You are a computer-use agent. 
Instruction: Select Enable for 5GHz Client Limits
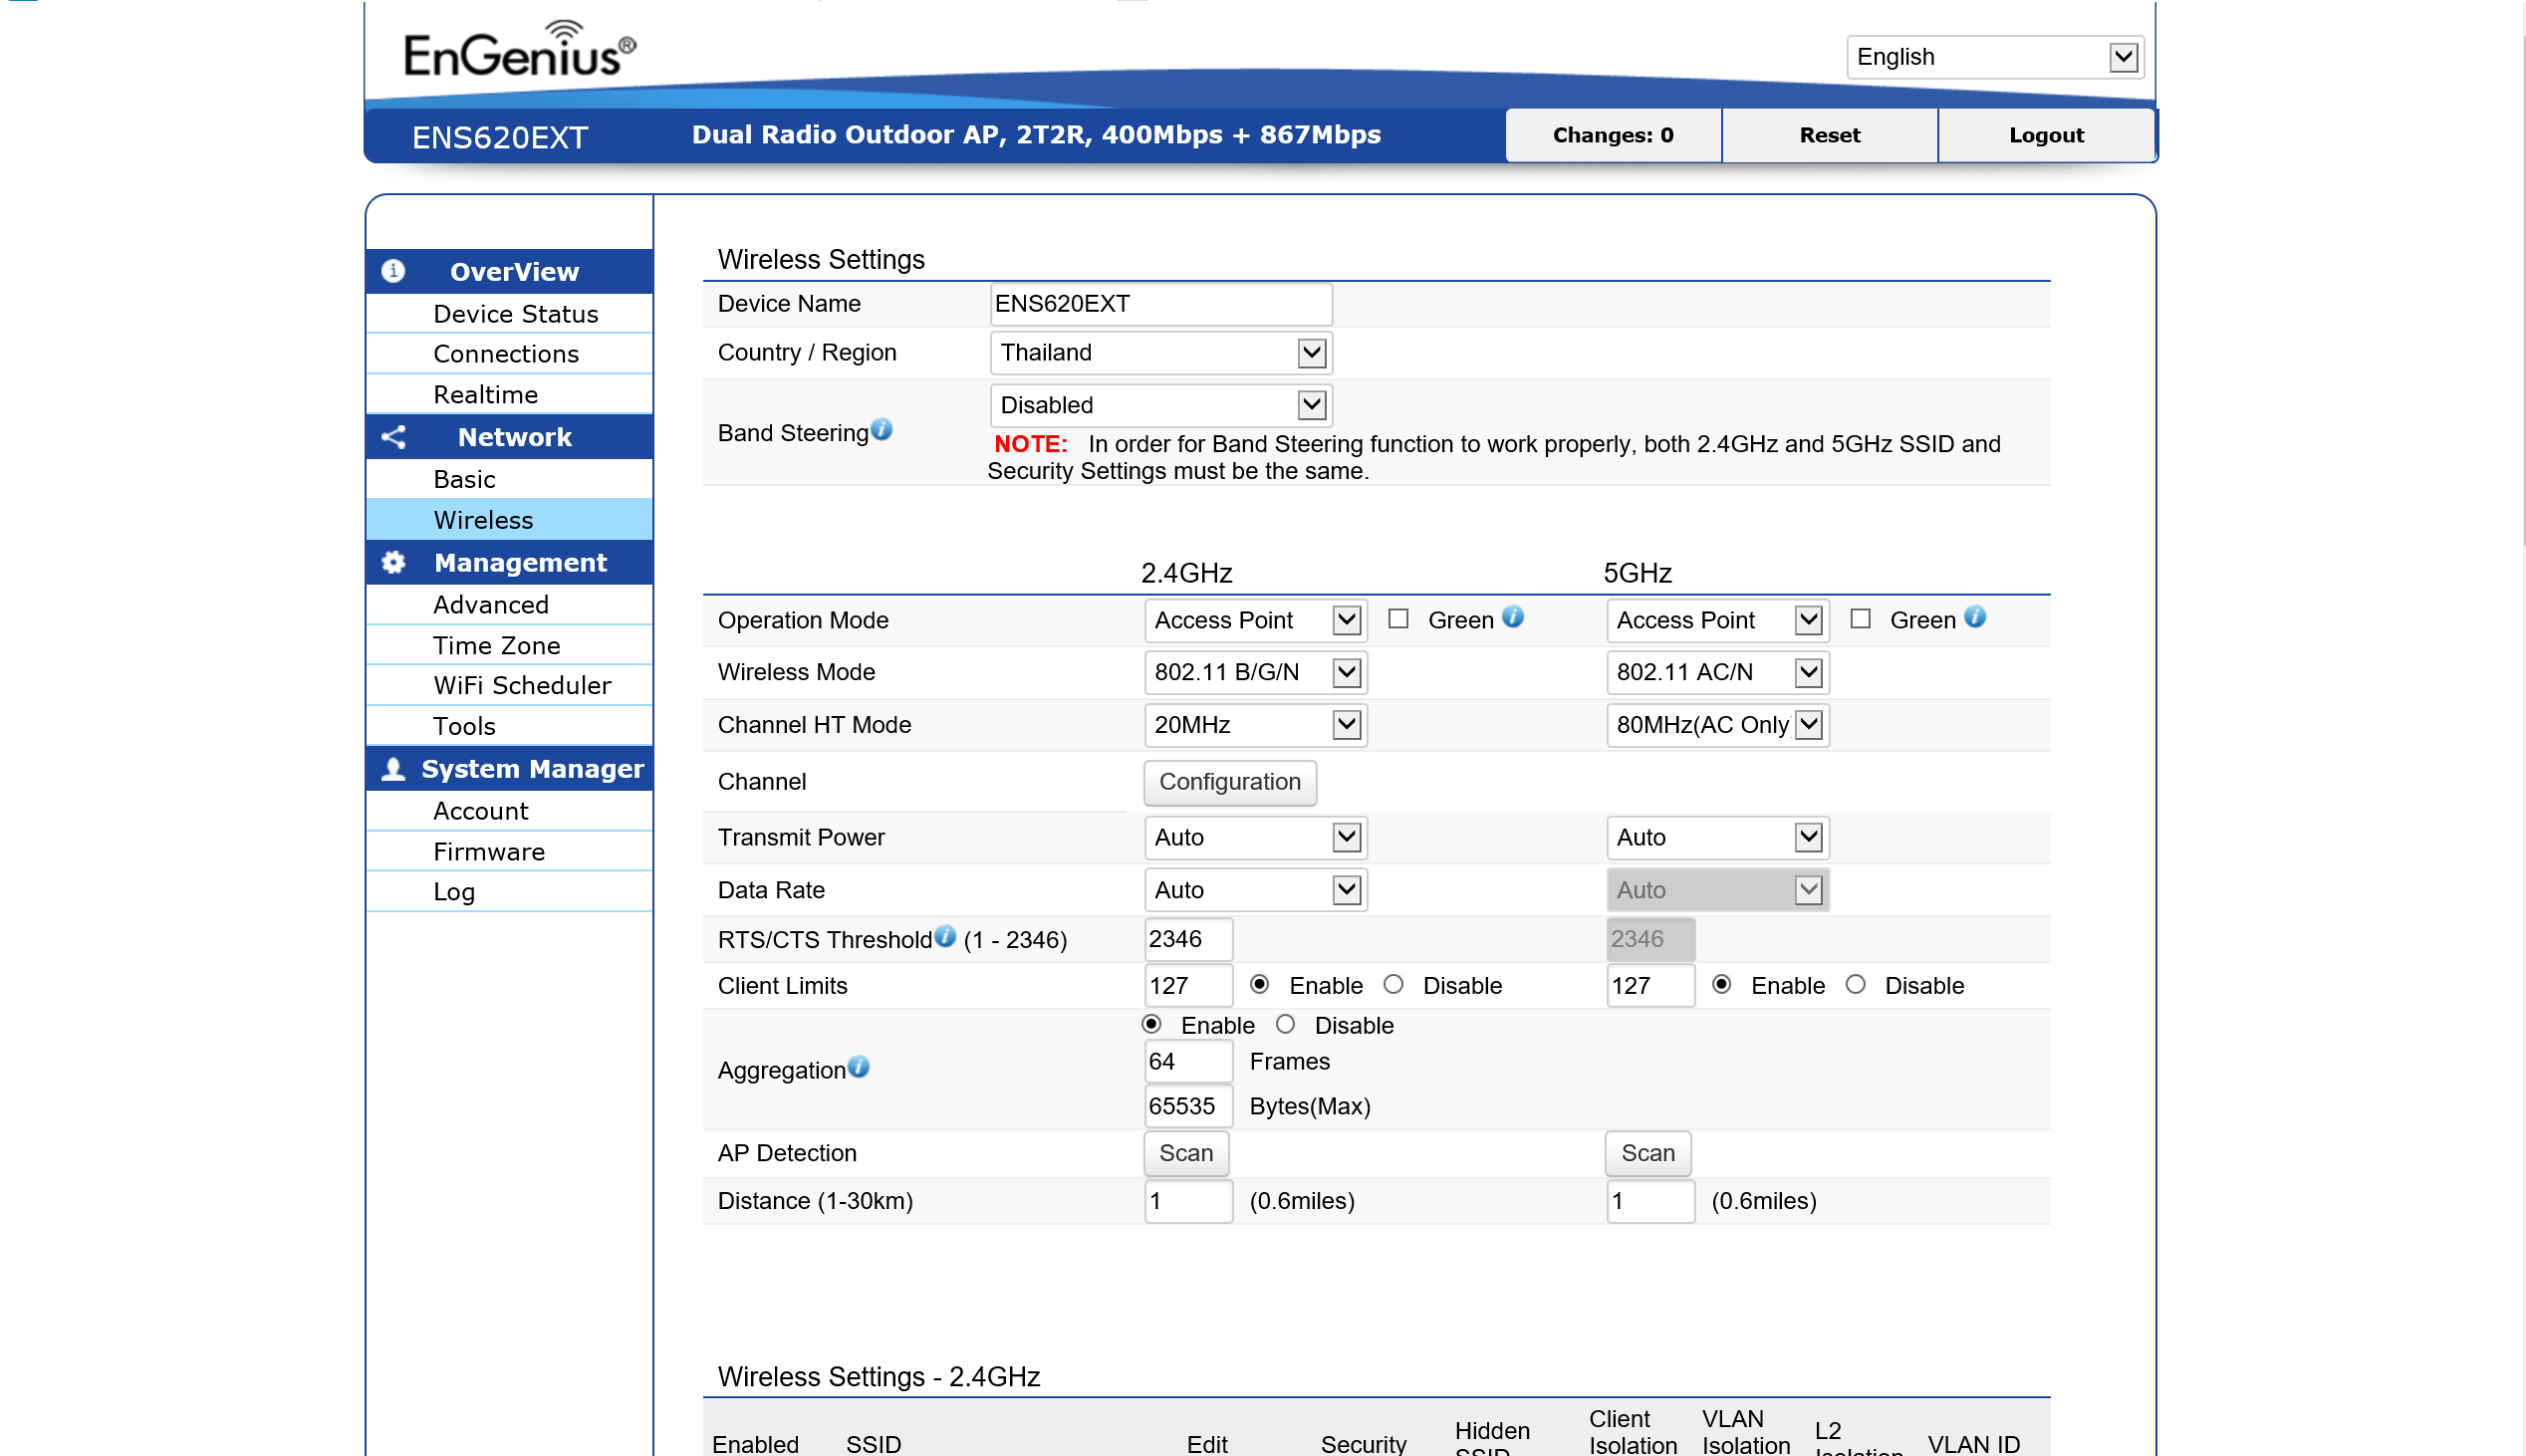[x=1722, y=985]
